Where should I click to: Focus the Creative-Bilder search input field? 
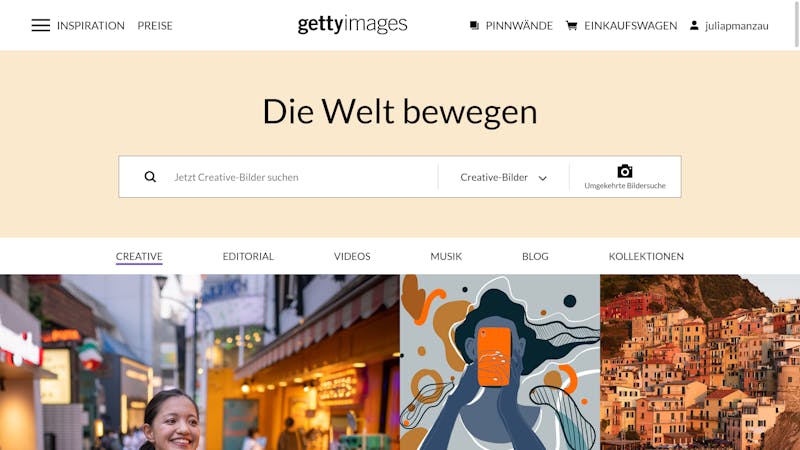[x=301, y=177]
